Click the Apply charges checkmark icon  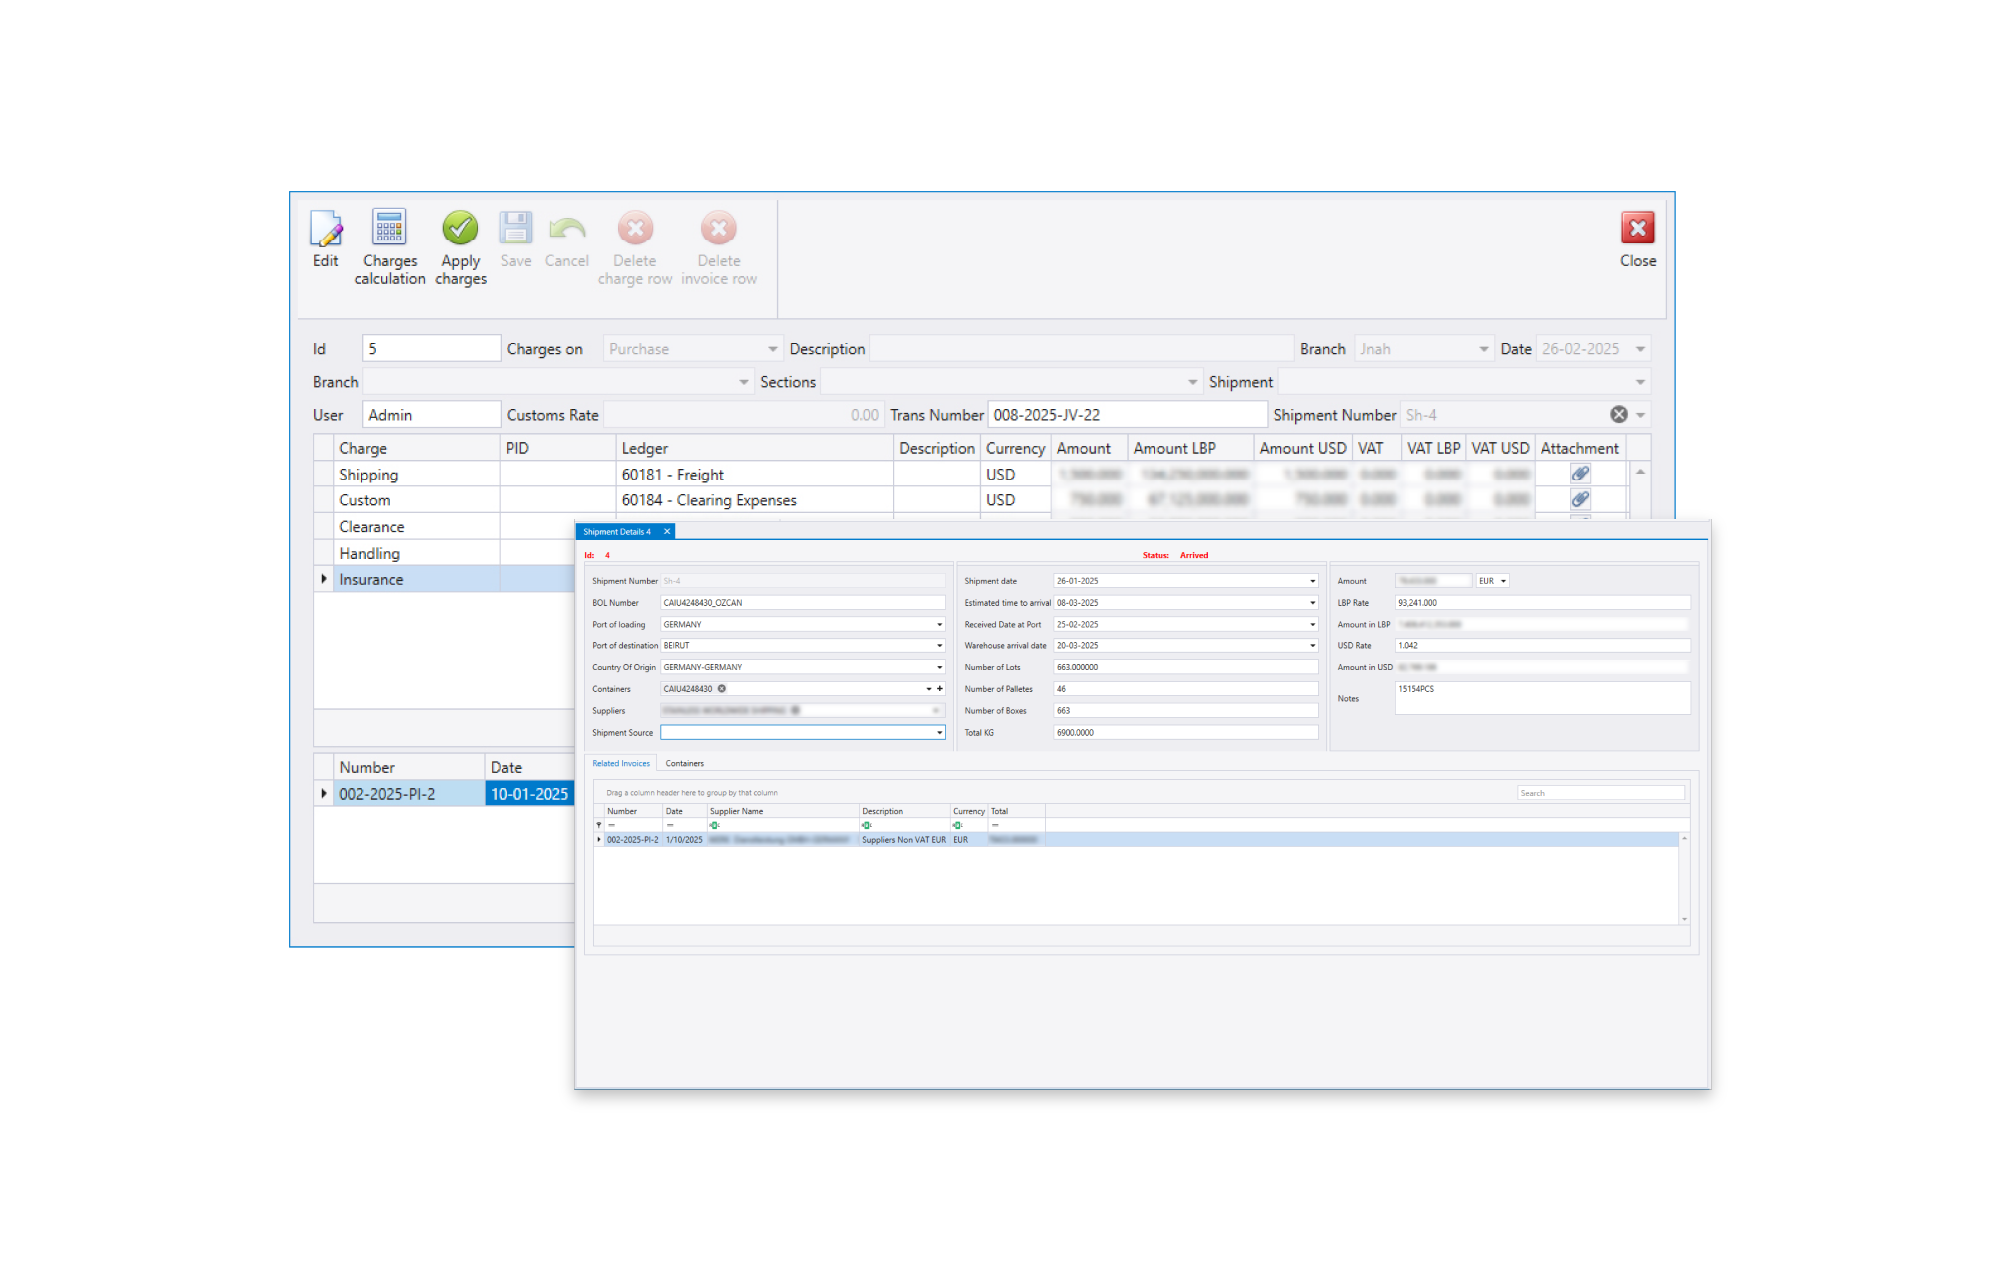point(460,228)
